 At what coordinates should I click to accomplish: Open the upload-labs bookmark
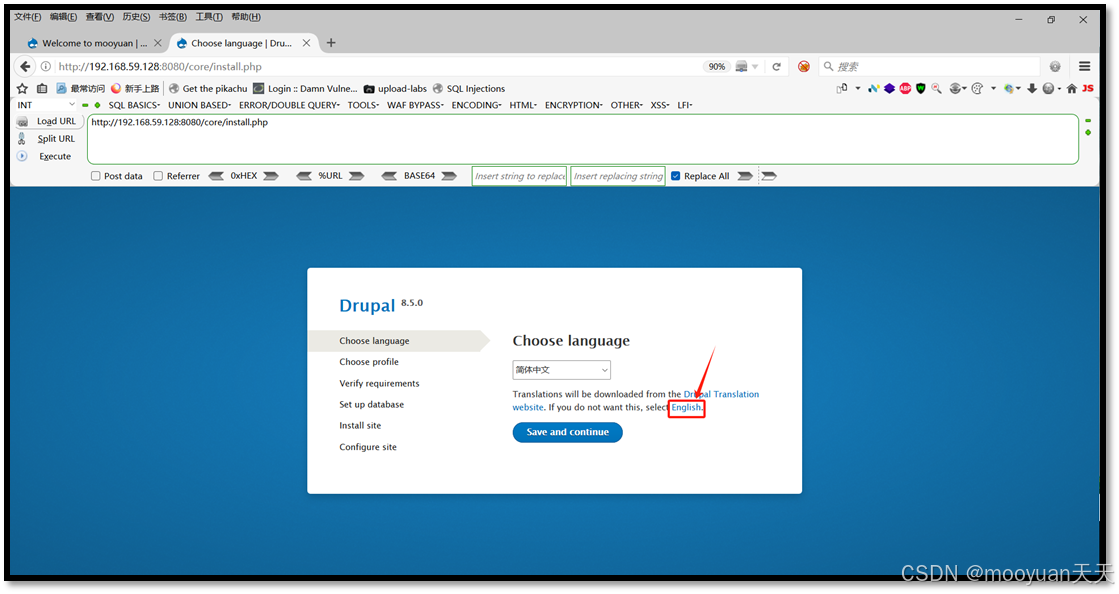pos(395,89)
